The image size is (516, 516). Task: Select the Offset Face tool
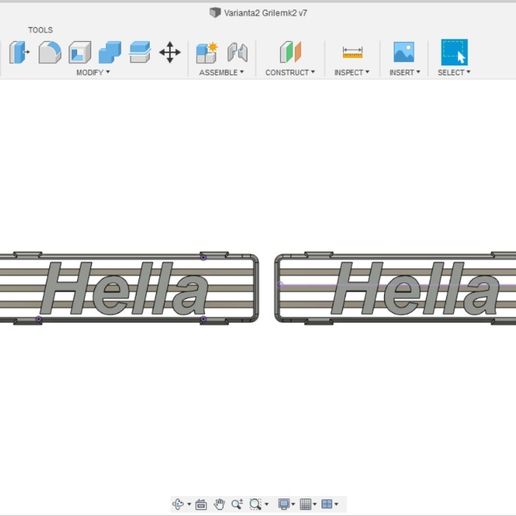pos(140,52)
